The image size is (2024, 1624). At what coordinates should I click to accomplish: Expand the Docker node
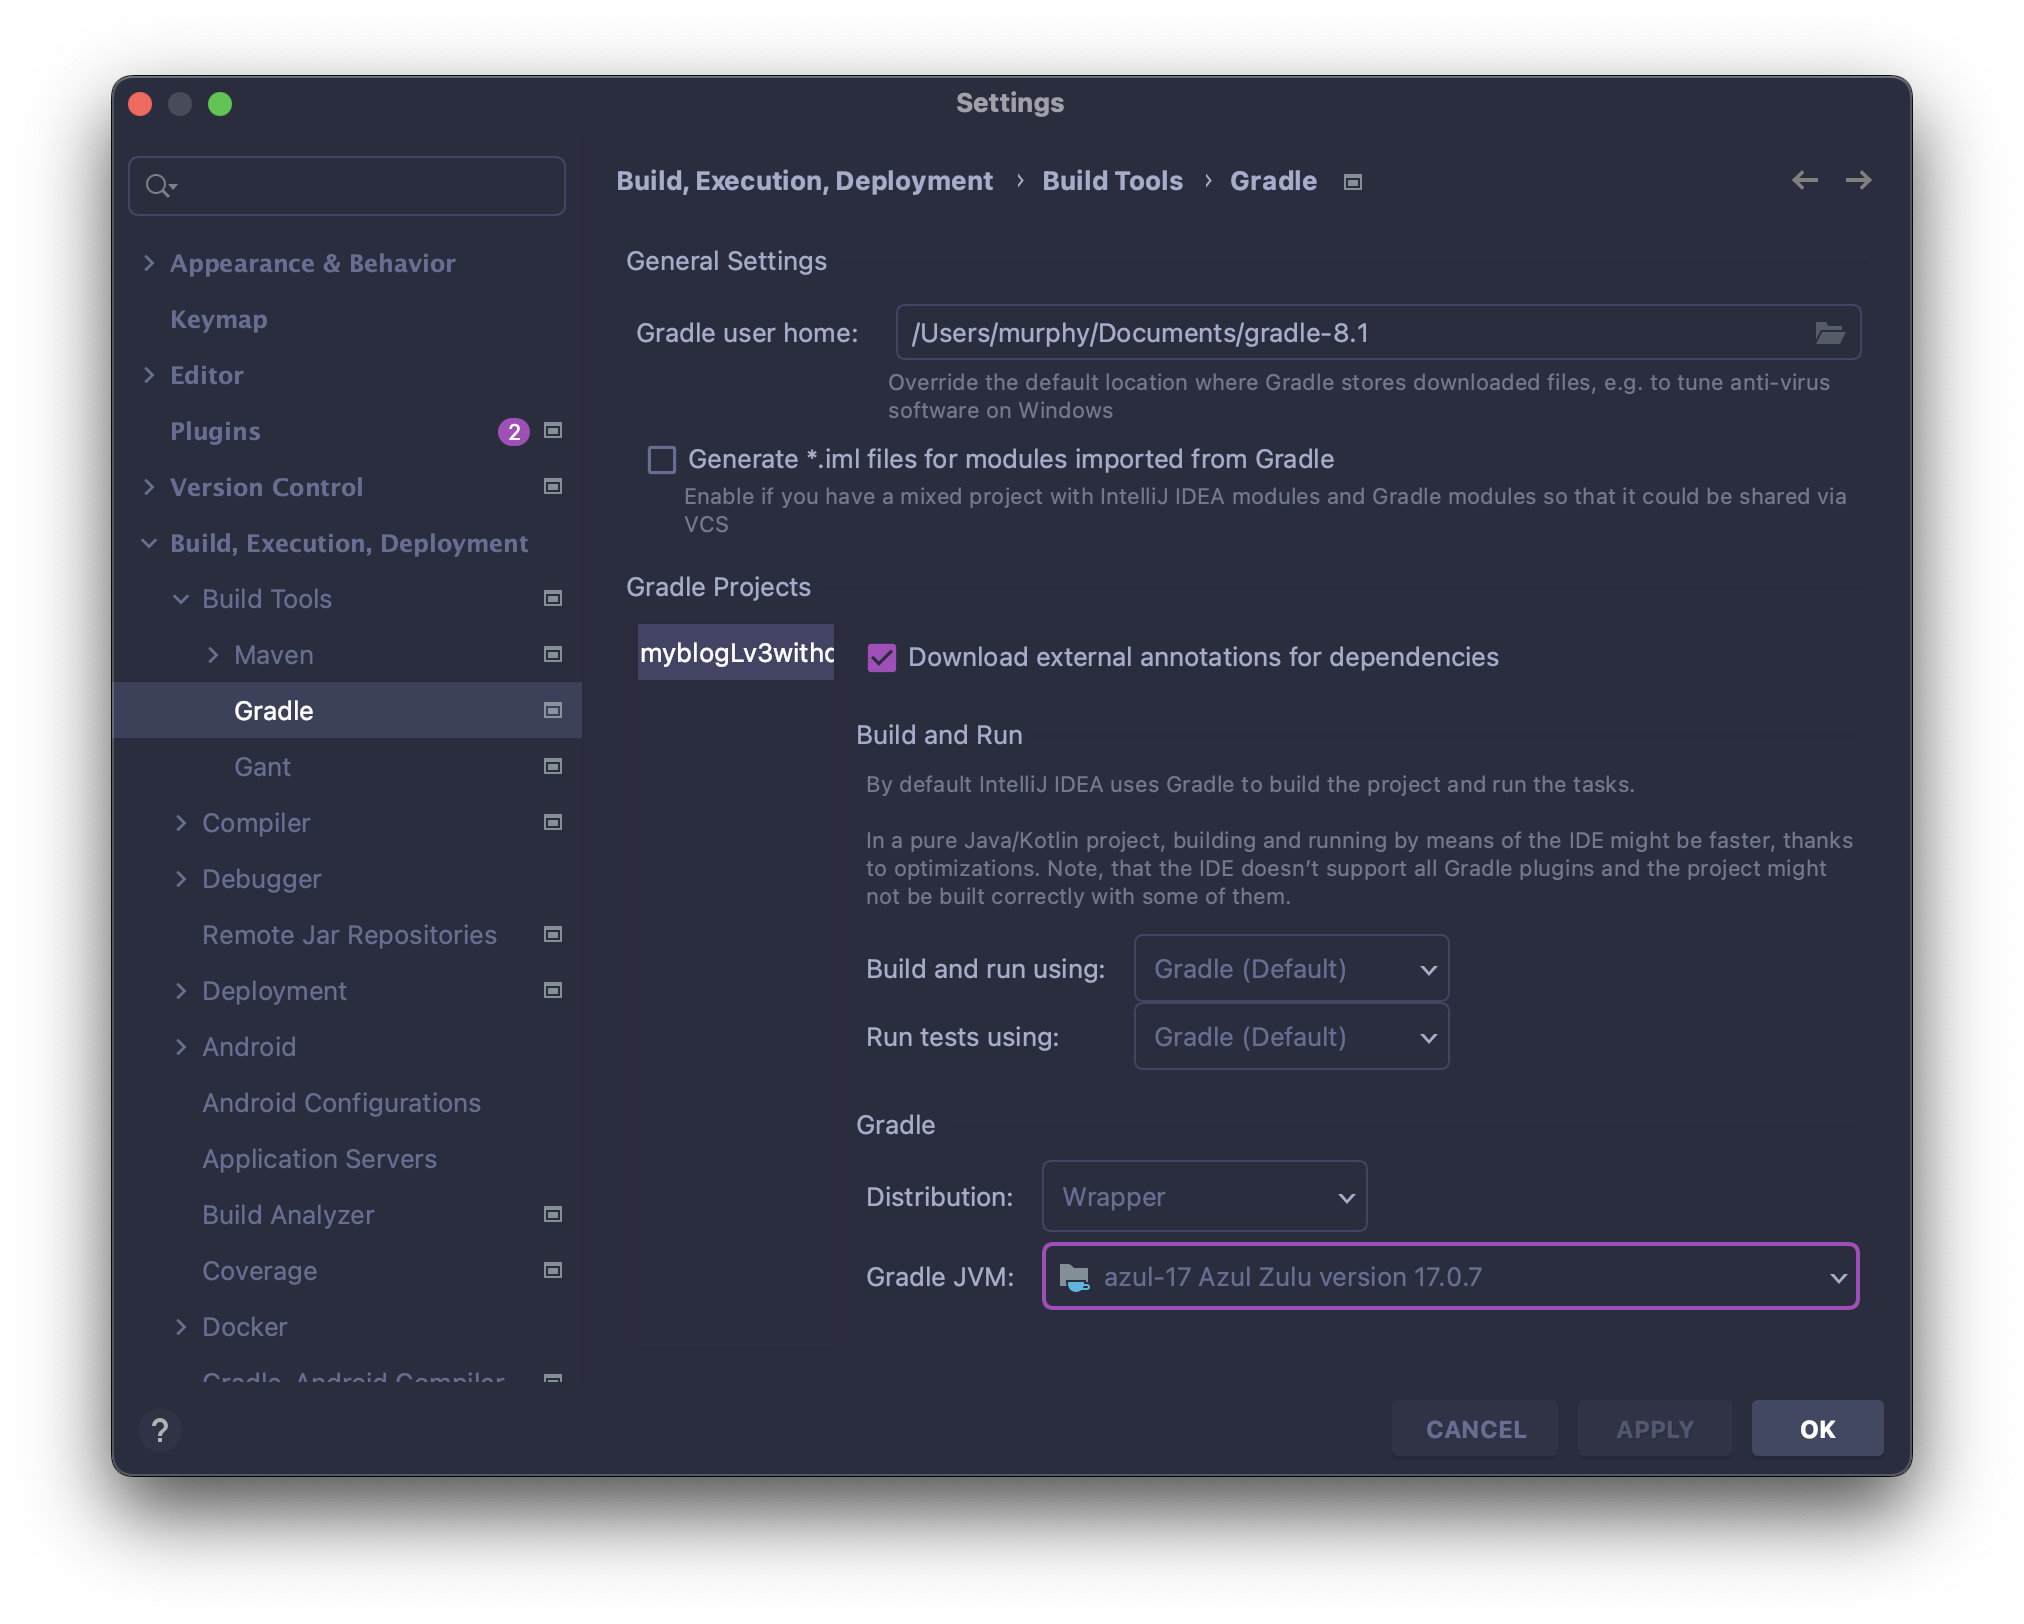[181, 1327]
